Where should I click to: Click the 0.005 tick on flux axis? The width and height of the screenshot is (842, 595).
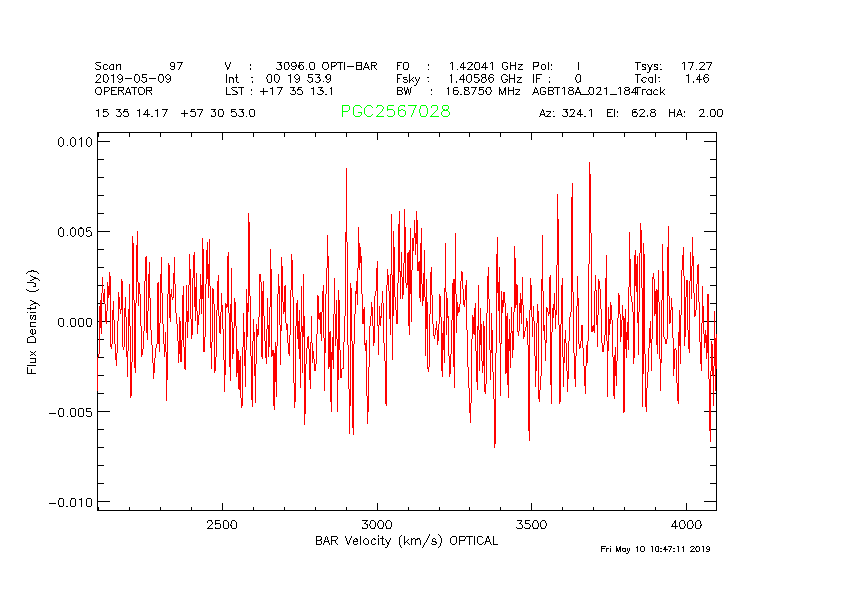(x=73, y=232)
